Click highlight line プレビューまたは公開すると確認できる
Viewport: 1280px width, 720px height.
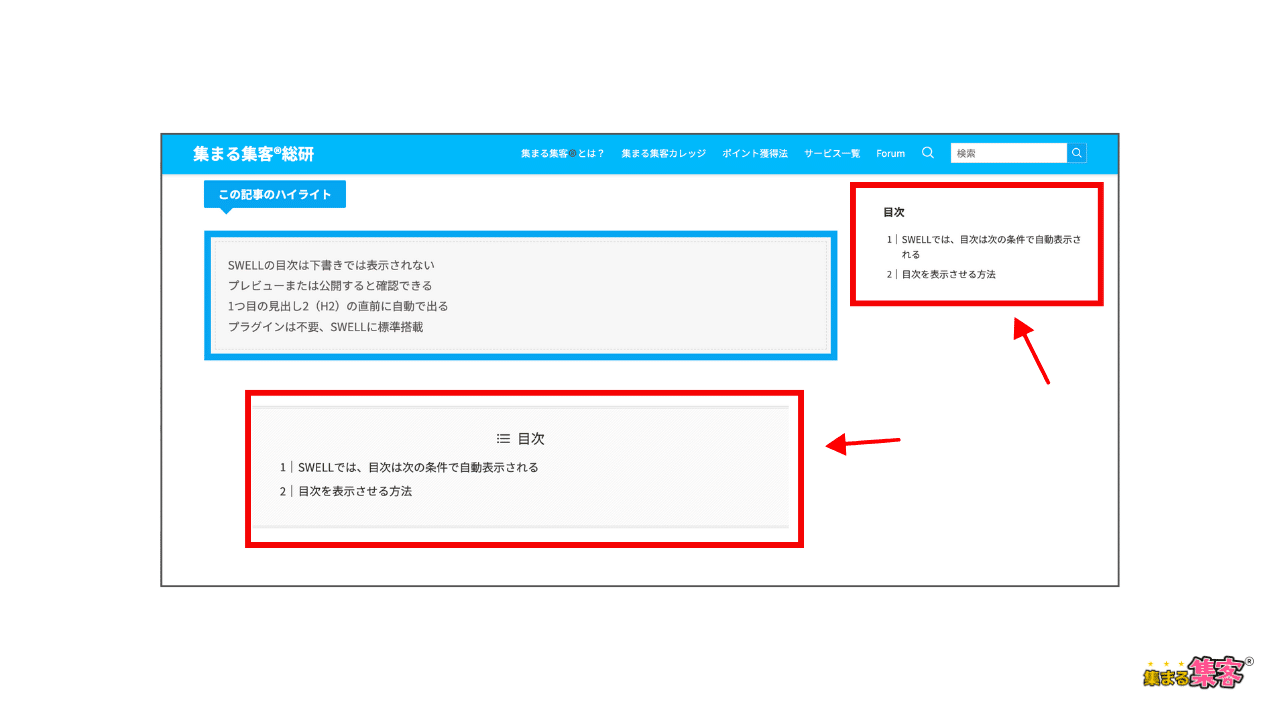[x=330, y=285]
